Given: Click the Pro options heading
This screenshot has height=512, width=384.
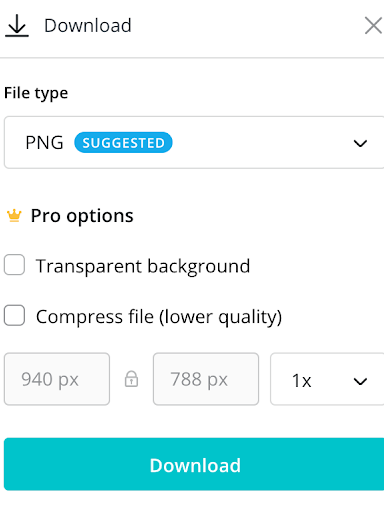Looking at the screenshot, I should pos(82,216).
